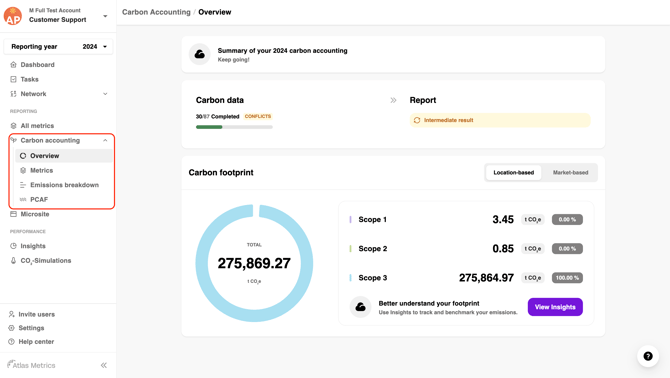The width and height of the screenshot is (670, 378).
Task: Open the Reporting year 2024 dropdown
Action: (59, 47)
